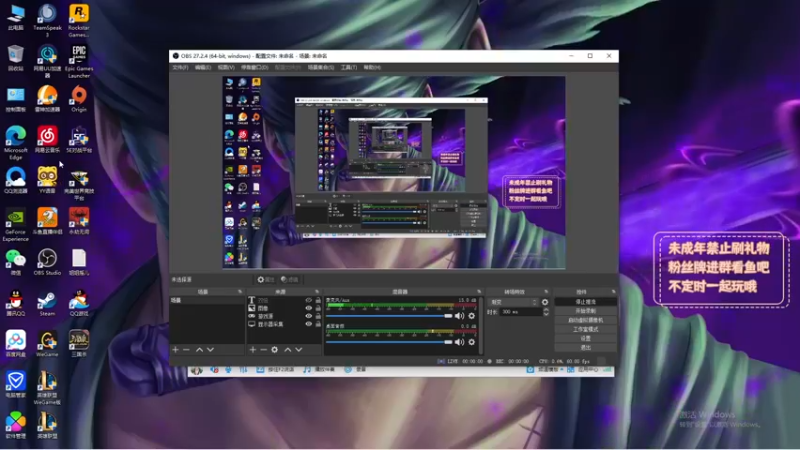Open Epic Games Launcher desktop icon
800x450 pixels.
pos(79,61)
